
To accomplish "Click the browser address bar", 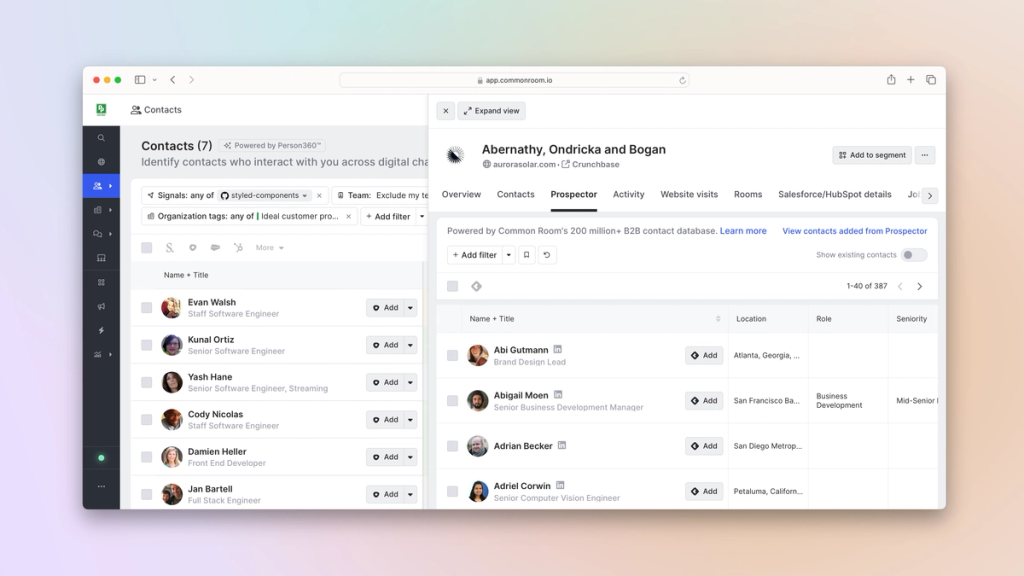I will [x=514, y=80].
